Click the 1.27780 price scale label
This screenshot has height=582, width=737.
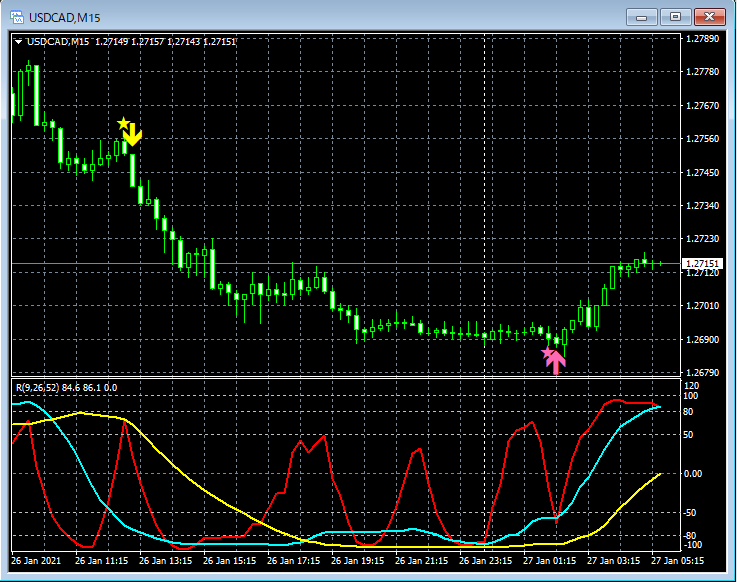[x=703, y=71]
